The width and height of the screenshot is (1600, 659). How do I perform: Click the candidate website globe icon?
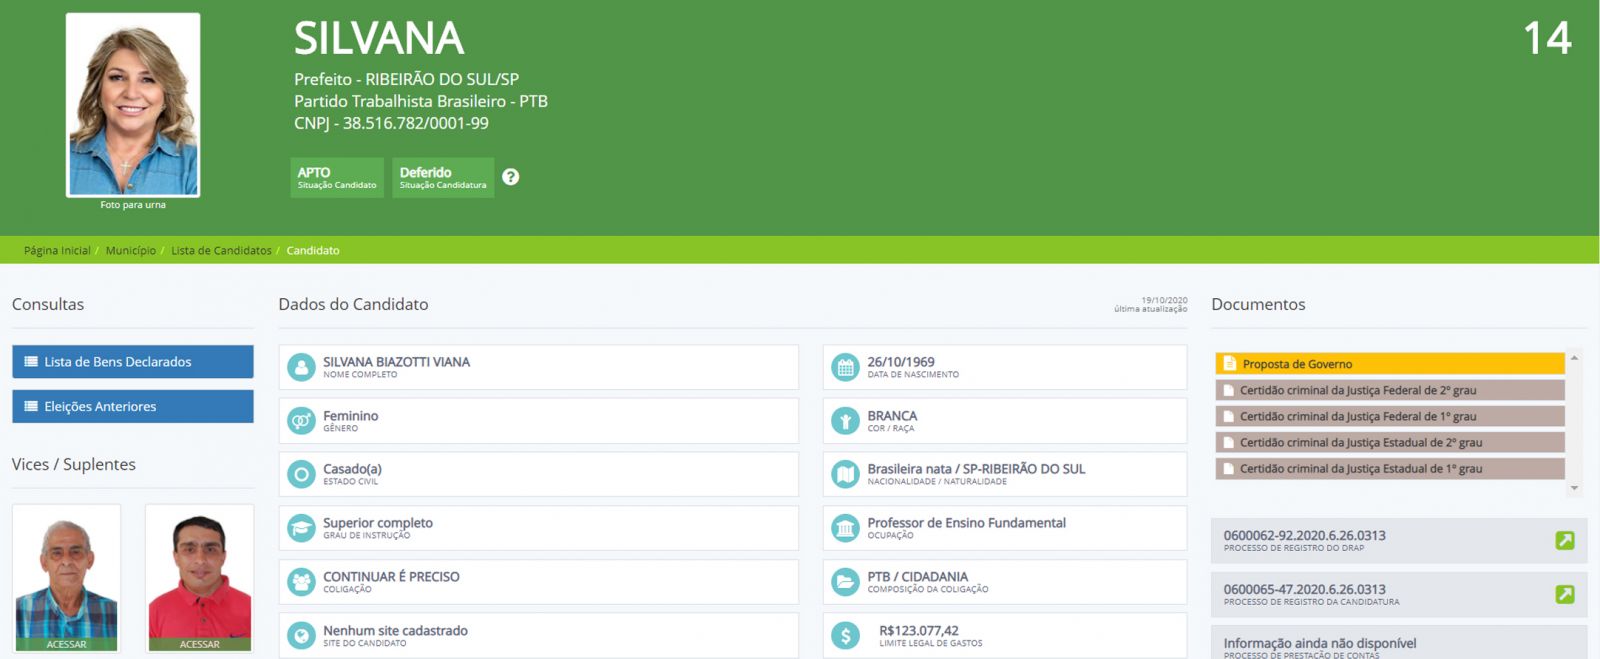pos(301,636)
